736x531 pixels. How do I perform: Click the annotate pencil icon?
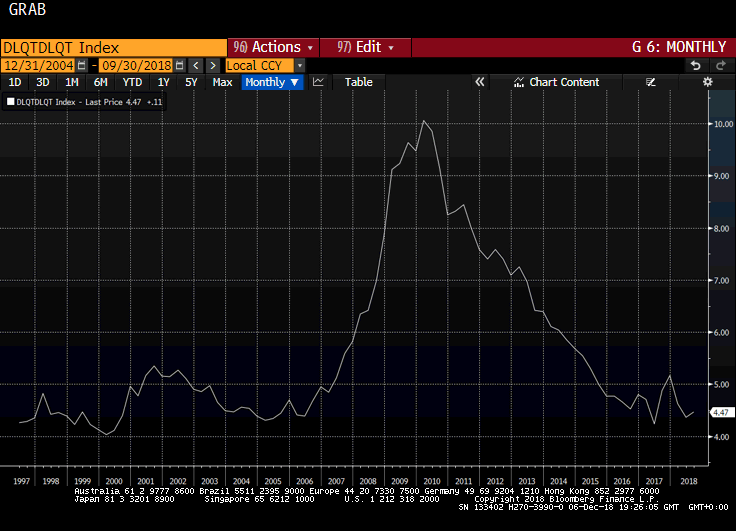651,82
